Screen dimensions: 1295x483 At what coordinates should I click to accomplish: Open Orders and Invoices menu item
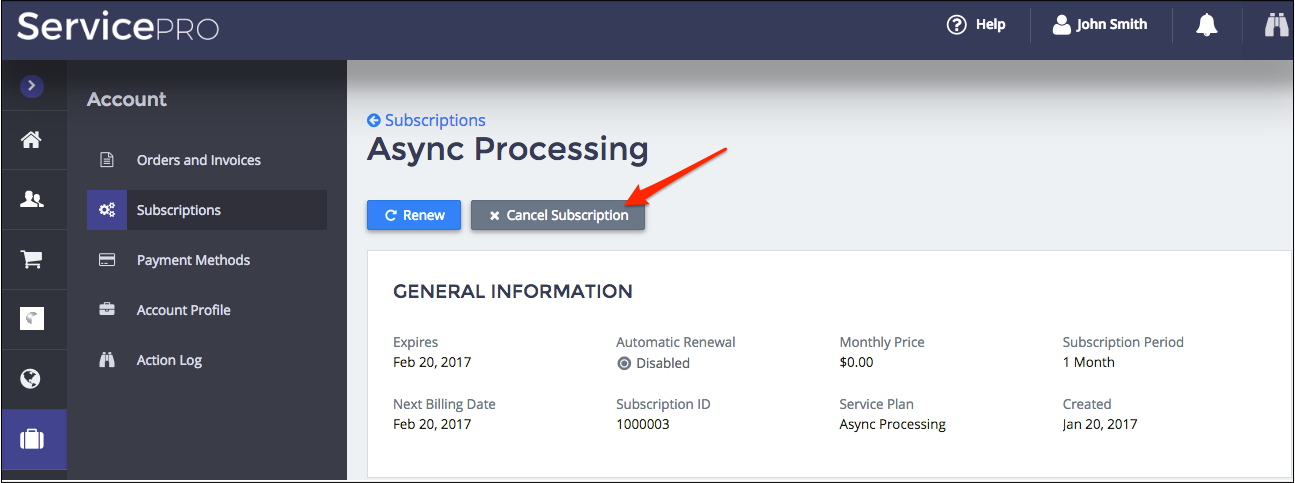tap(198, 160)
